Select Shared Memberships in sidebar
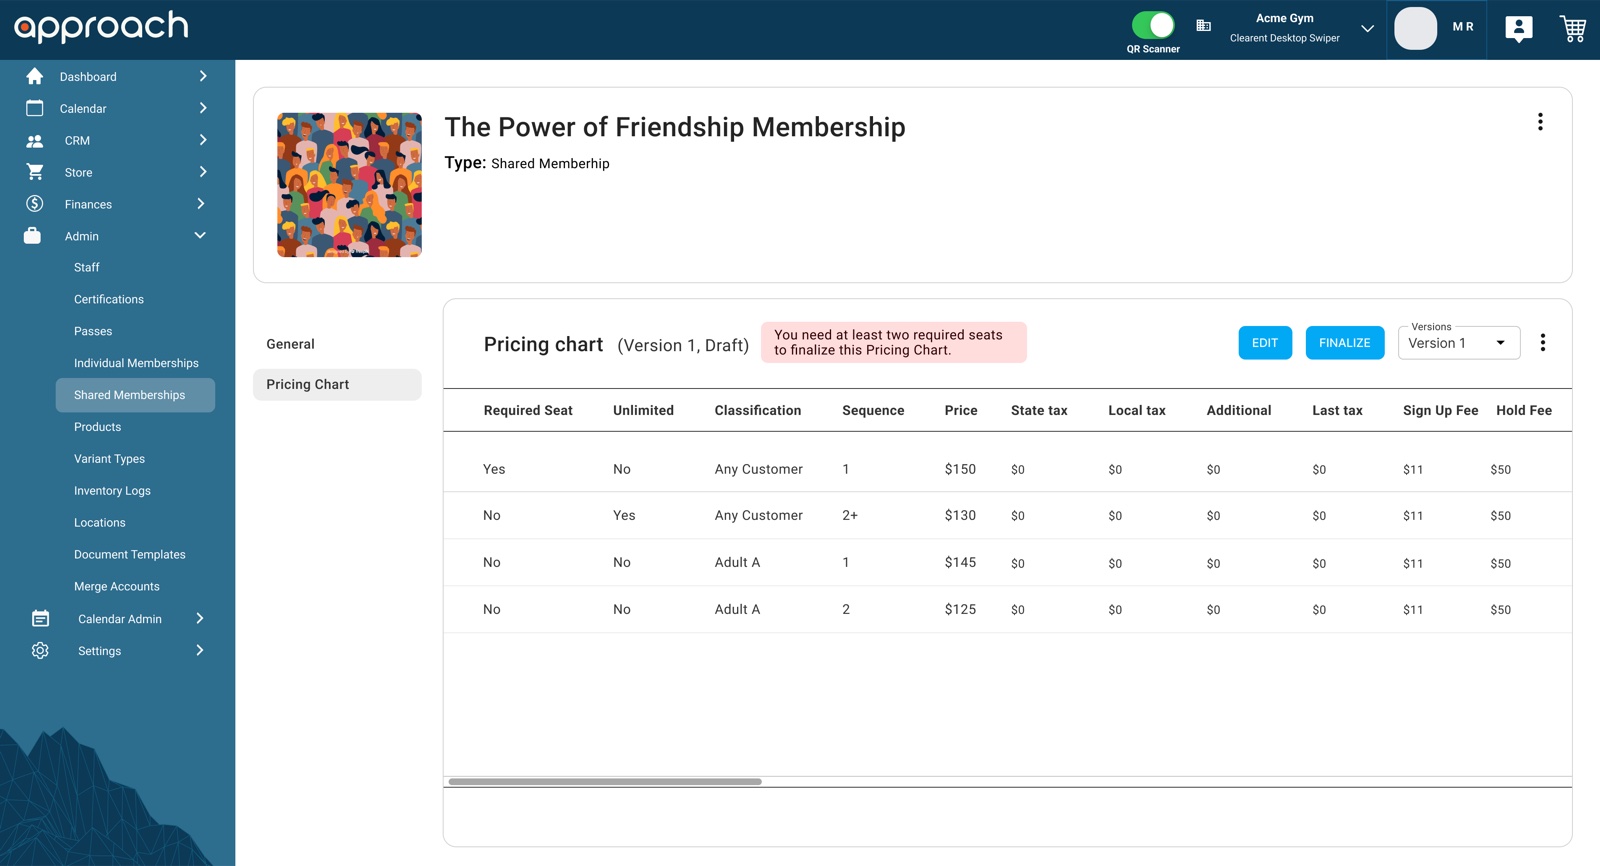This screenshot has width=1600, height=866. pyautogui.click(x=135, y=395)
